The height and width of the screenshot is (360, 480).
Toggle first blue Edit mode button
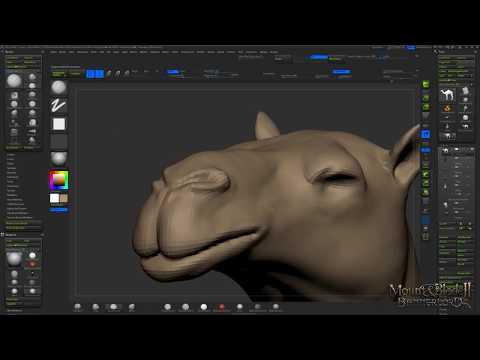coord(90,74)
